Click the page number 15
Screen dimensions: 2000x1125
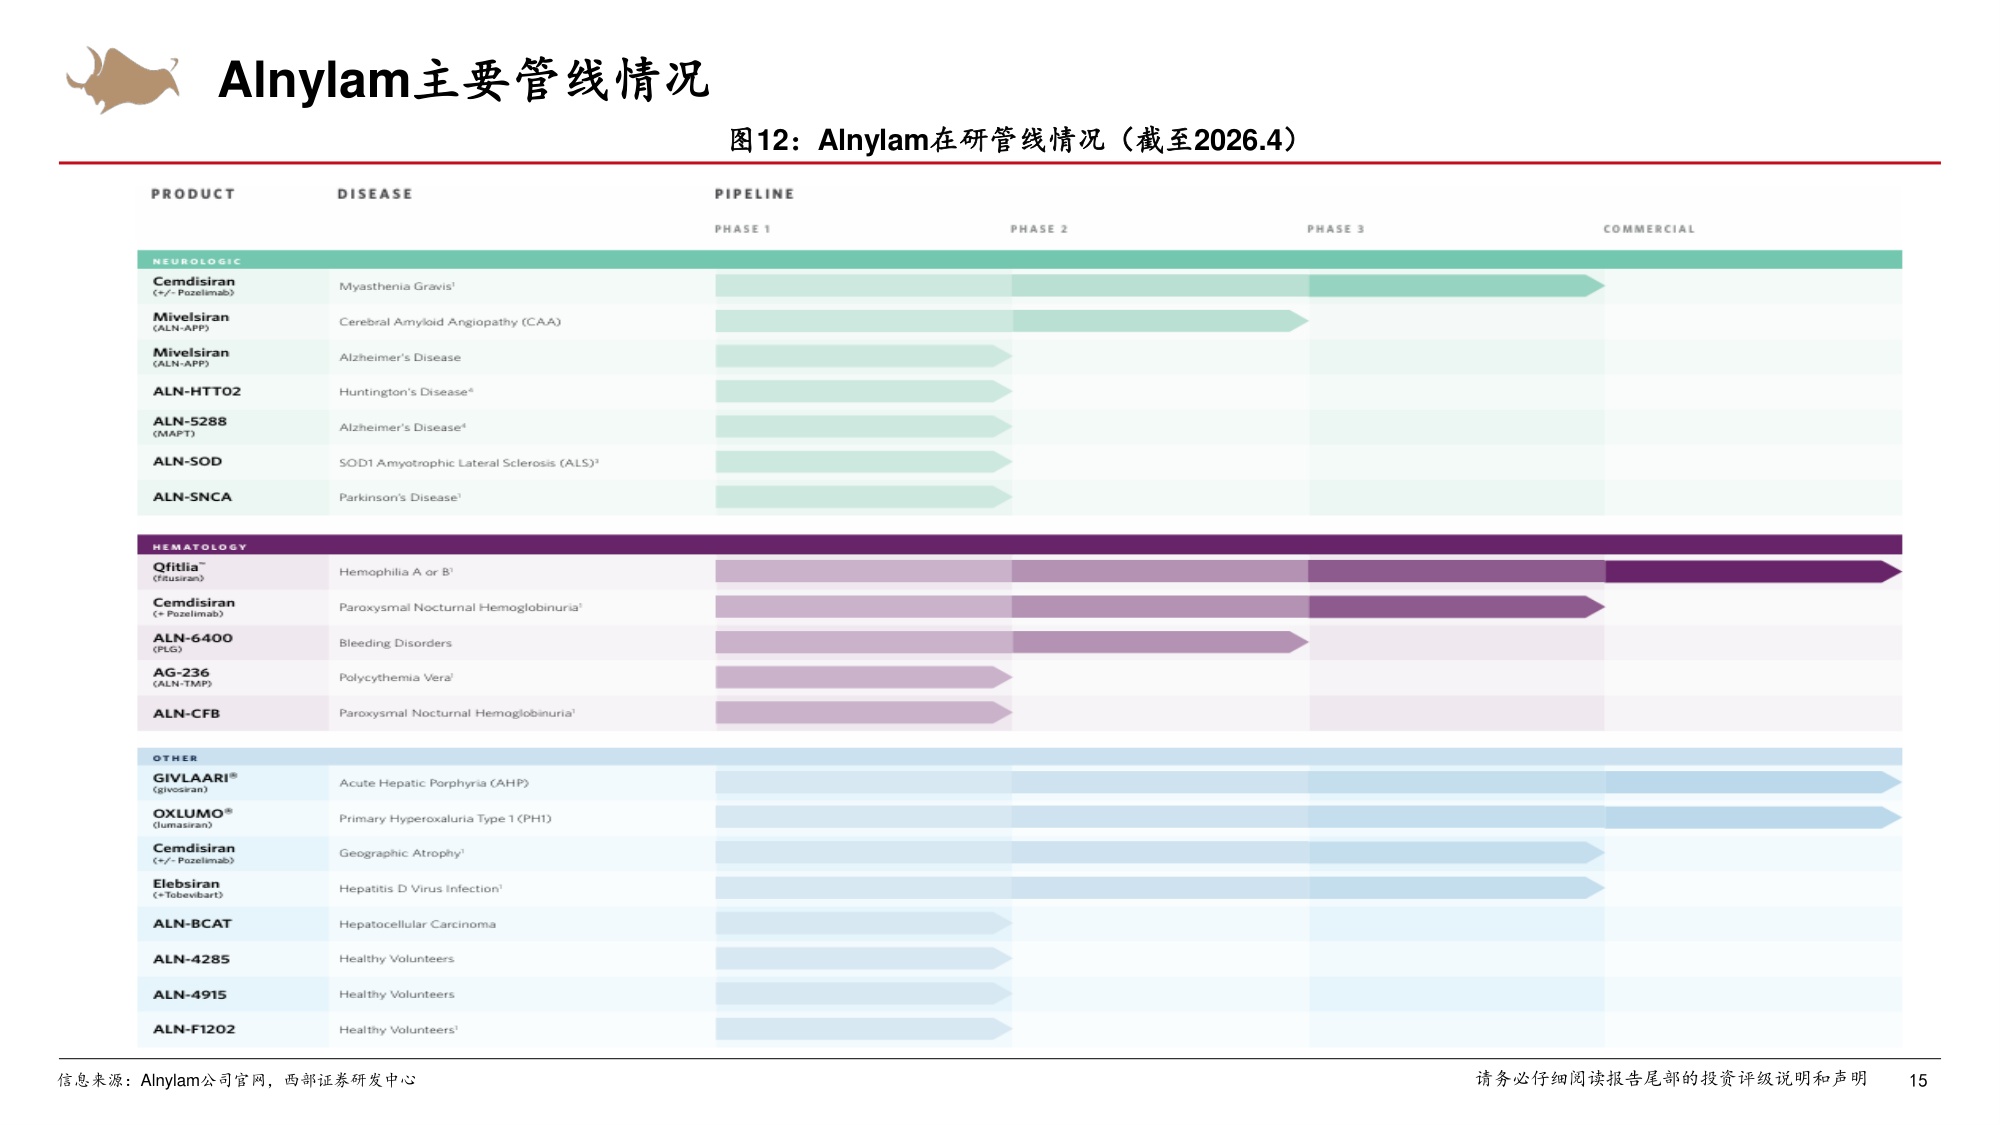(x=1918, y=1080)
